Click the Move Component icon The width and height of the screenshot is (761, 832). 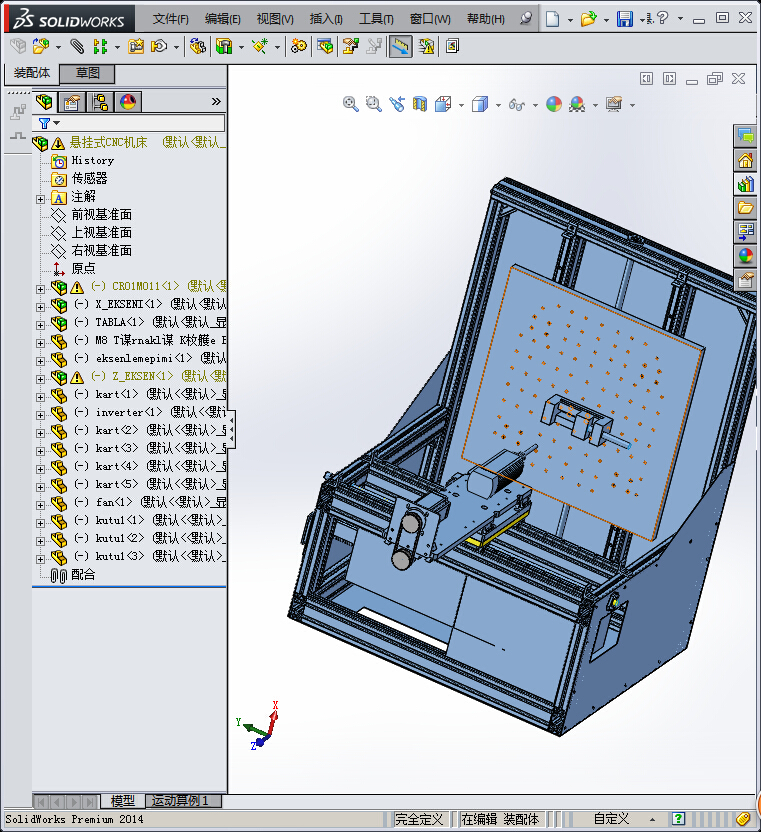tap(159, 47)
